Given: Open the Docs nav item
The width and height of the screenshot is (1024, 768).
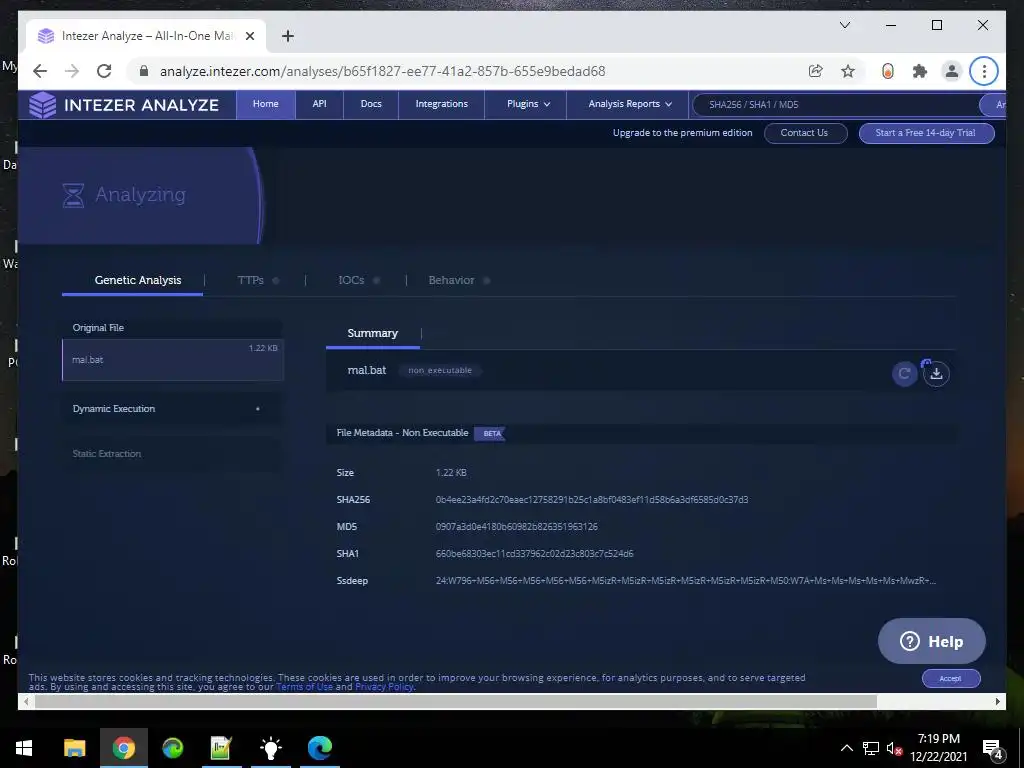Looking at the screenshot, I should 371,104.
